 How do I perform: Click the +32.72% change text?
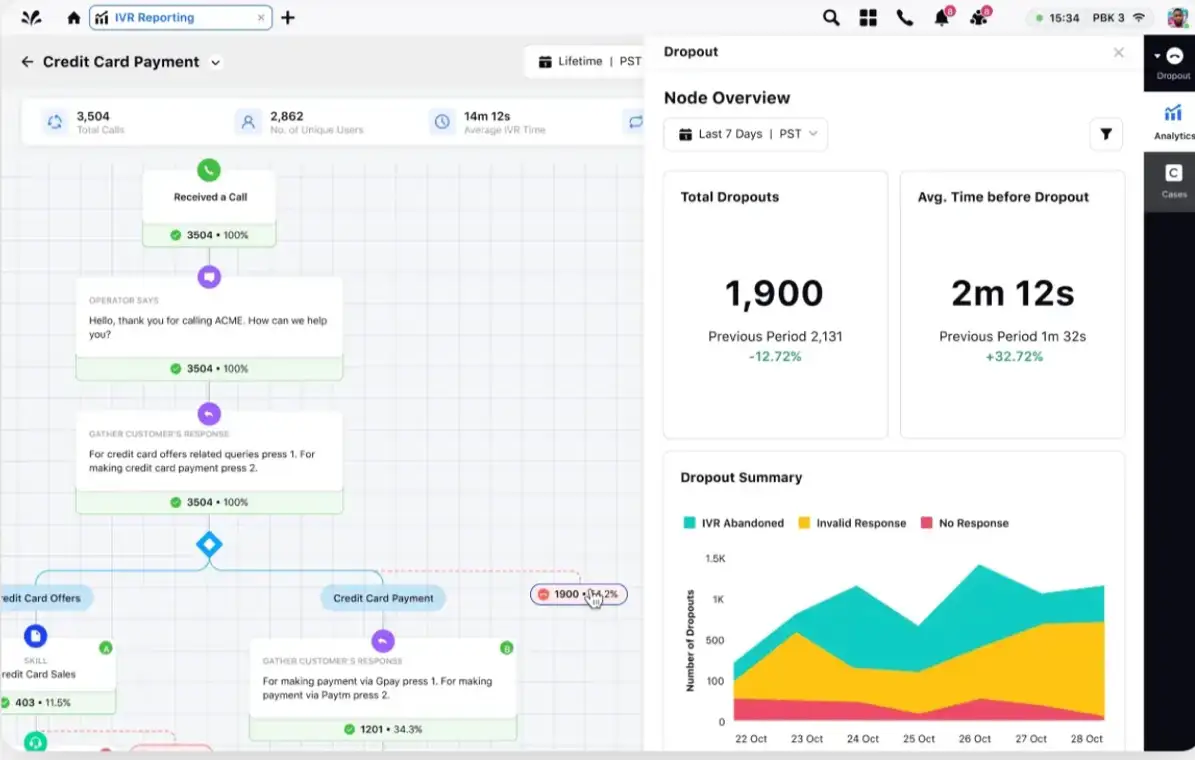1014,357
